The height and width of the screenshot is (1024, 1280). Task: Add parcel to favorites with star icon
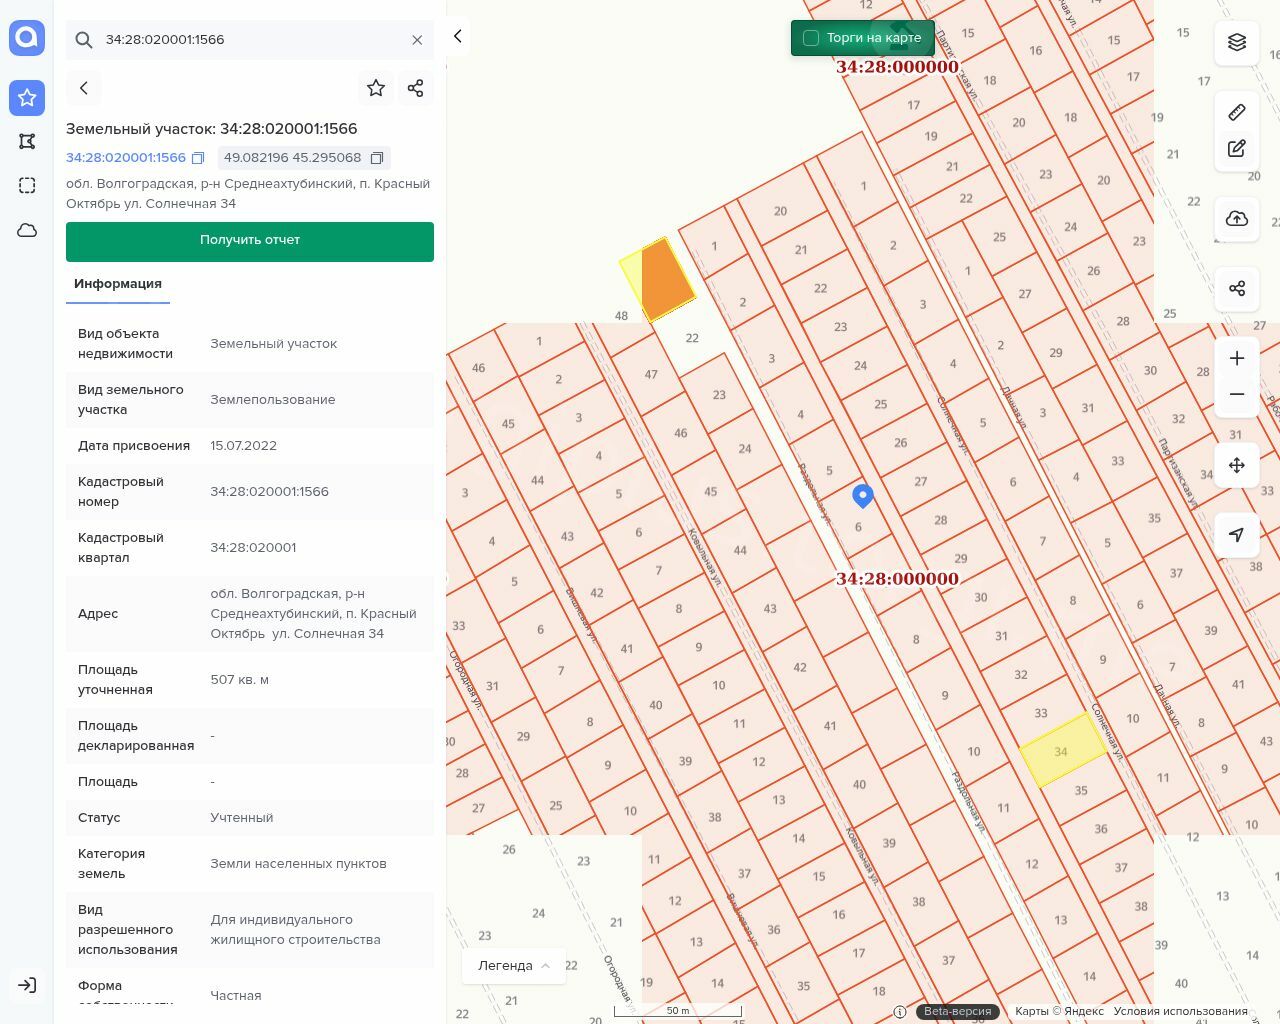(376, 88)
